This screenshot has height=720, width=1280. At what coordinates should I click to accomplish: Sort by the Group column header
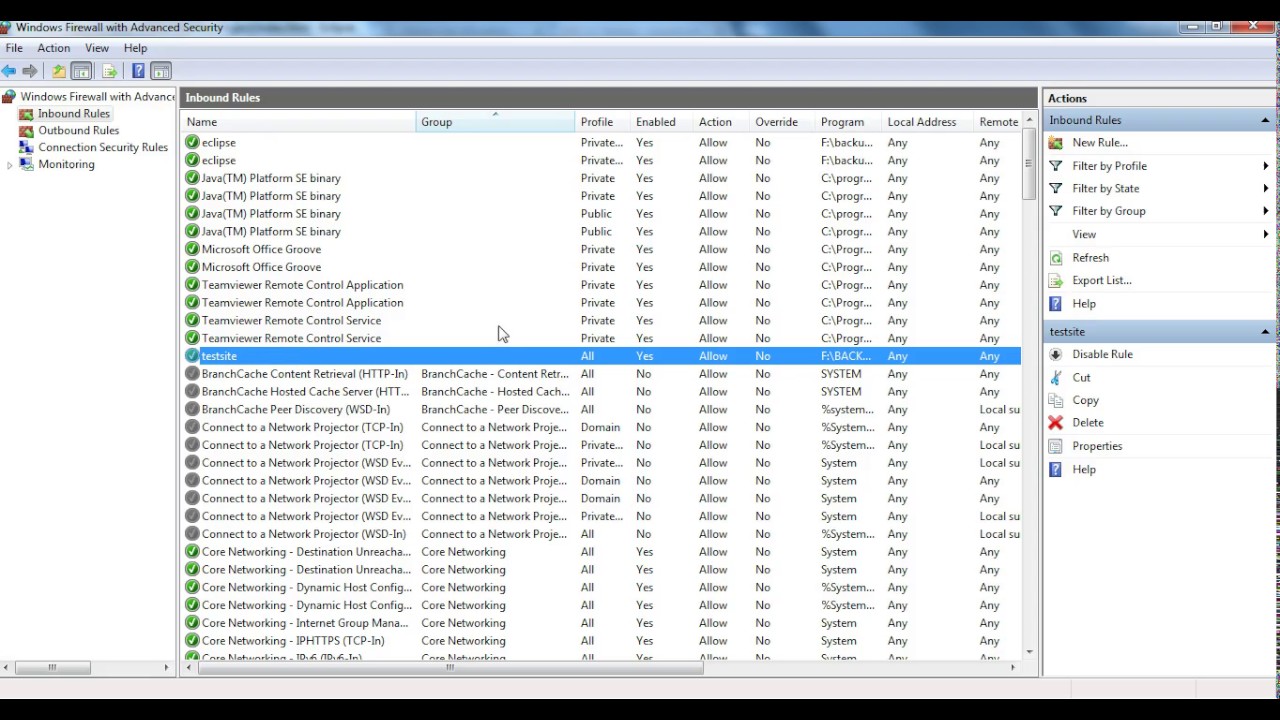[496, 122]
